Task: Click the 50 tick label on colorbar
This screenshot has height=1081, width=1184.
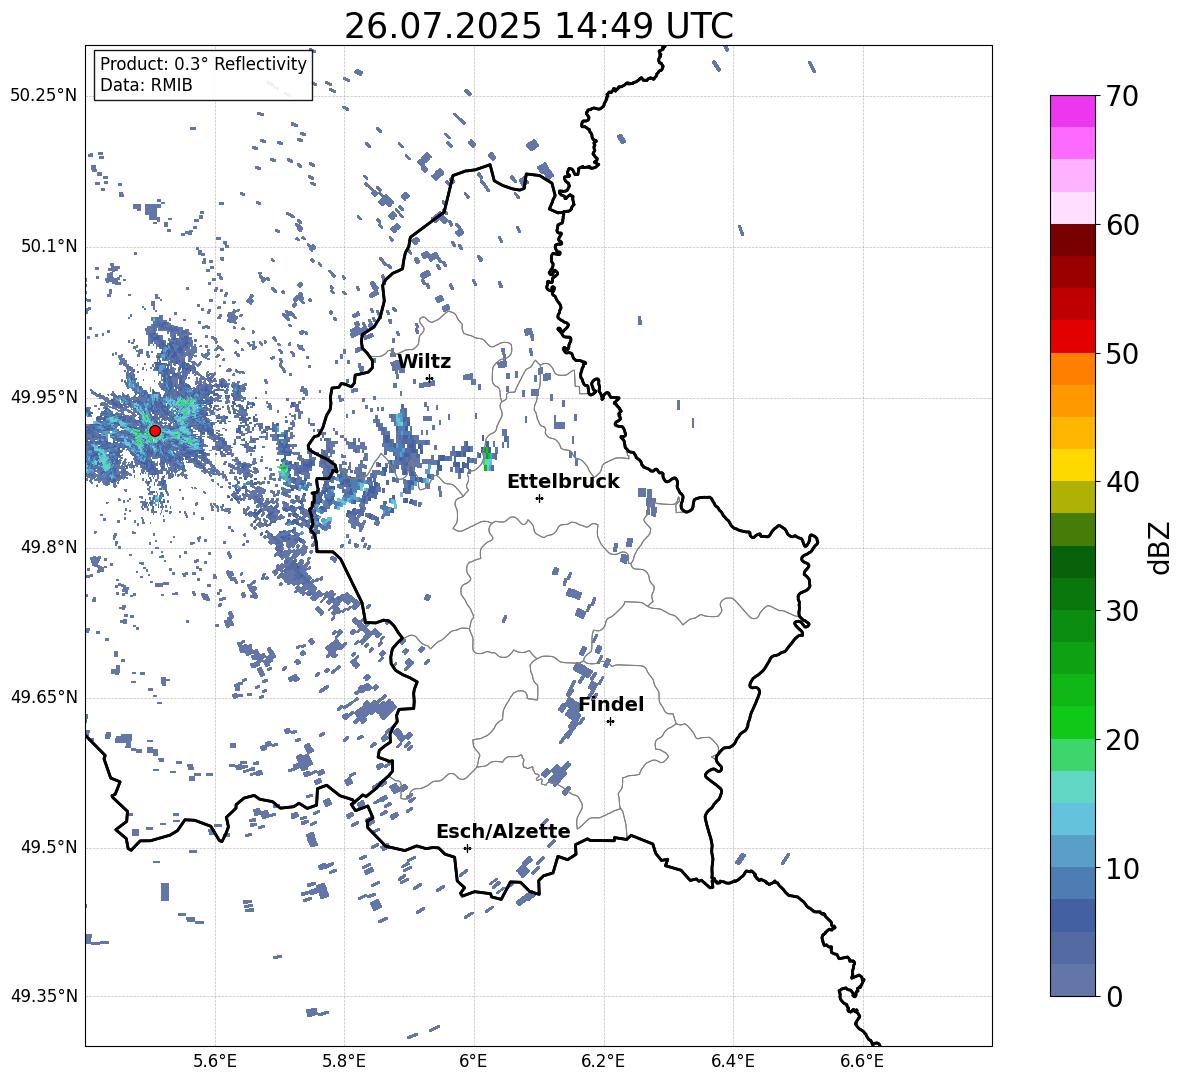Action: (x=1122, y=354)
